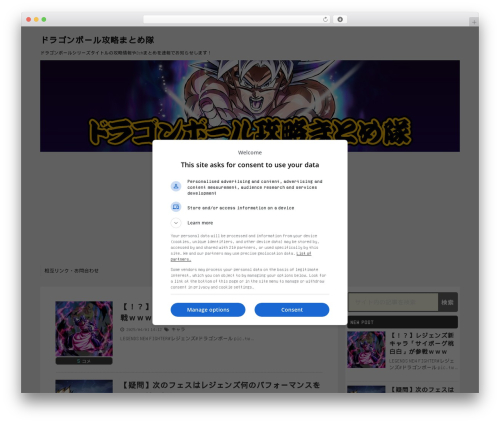Click the 検索 search button
Image resolution: width=500 pixels, height=423 pixels.
(x=448, y=302)
